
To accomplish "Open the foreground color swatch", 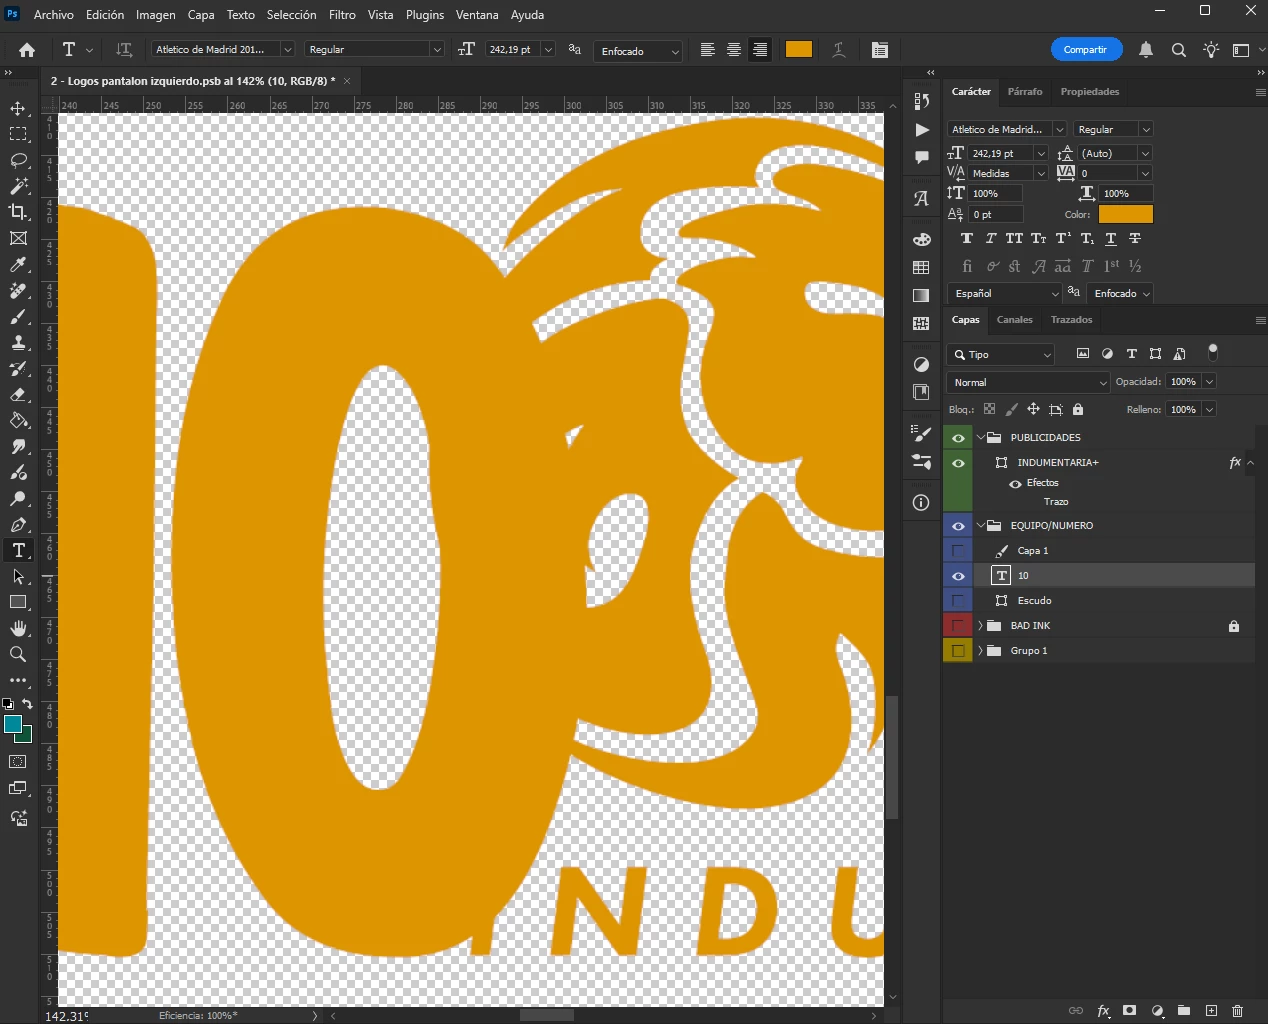I will pyautogui.click(x=13, y=724).
